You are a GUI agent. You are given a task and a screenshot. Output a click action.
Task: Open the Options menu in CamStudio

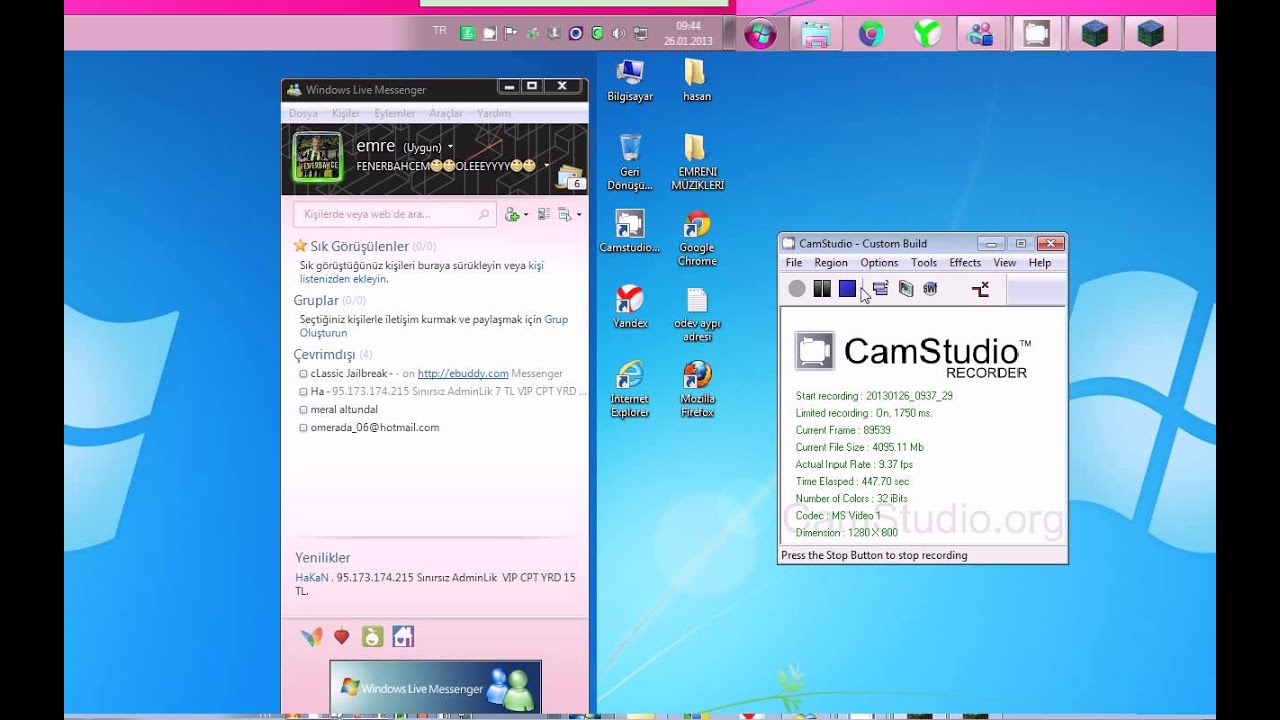click(879, 263)
